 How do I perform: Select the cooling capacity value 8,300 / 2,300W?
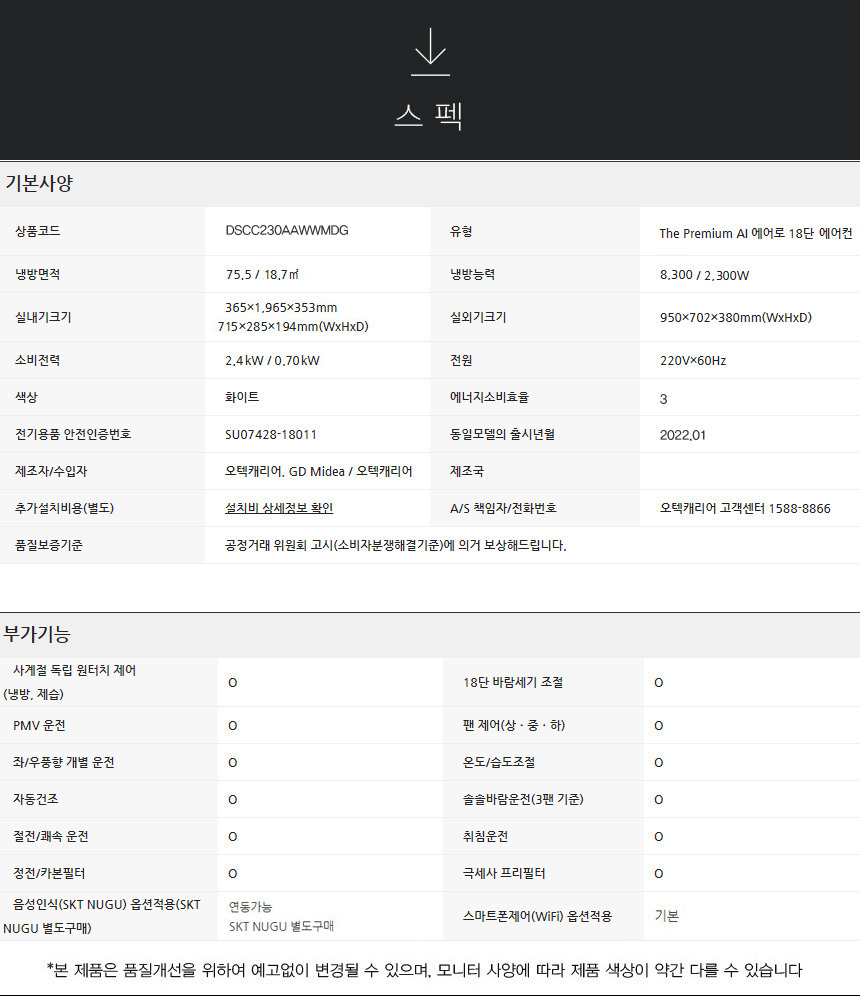coord(704,275)
